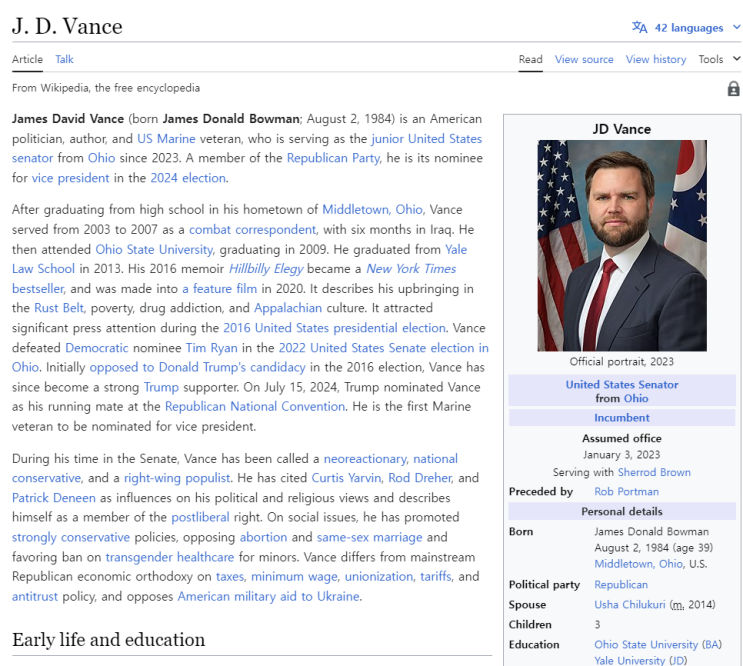
Task: Open American military aid to Ukraine link
Action: [x=268, y=596]
